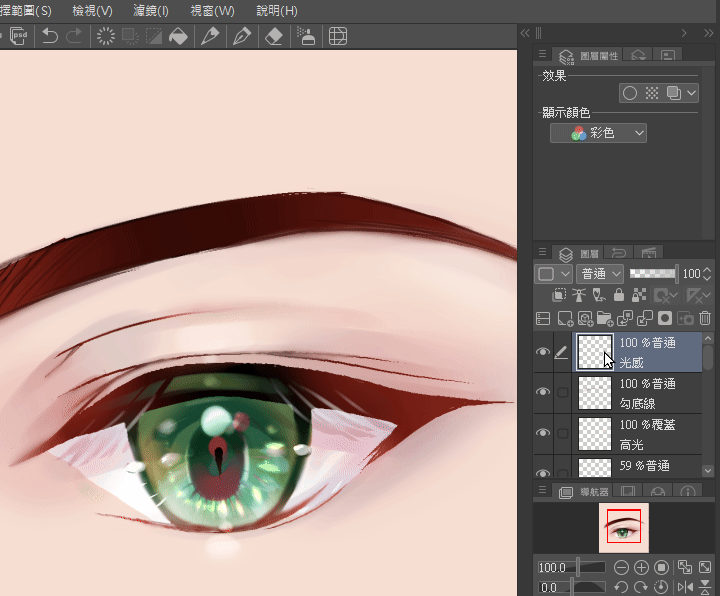Open the 普通 blending mode dropdown
The width and height of the screenshot is (720, 596).
(601, 273)
